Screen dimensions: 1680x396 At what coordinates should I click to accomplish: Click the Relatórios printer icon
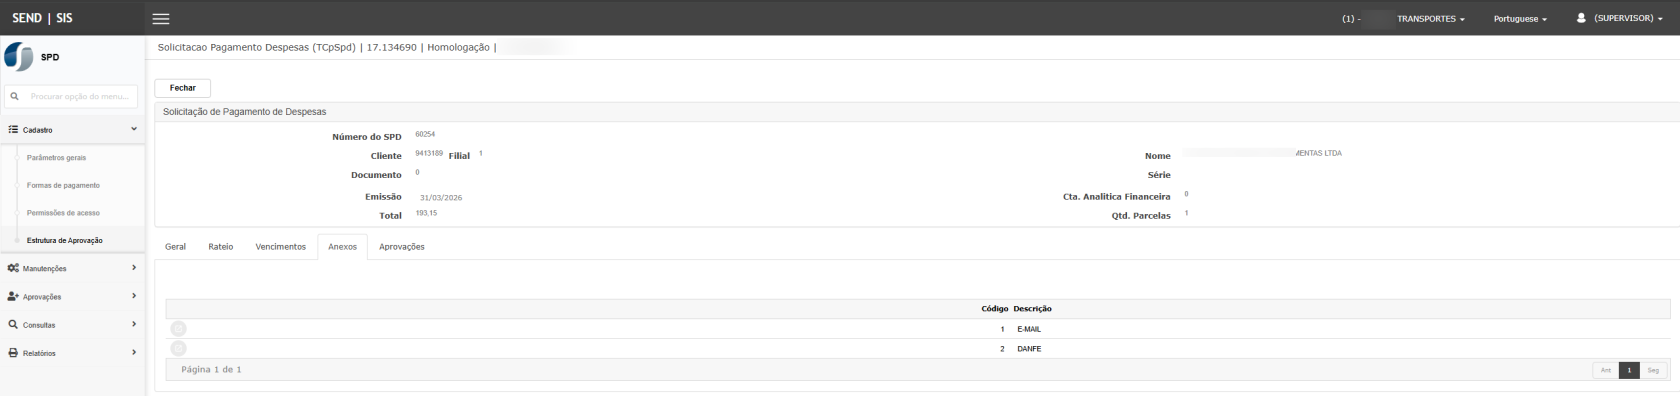click(13, 353)
